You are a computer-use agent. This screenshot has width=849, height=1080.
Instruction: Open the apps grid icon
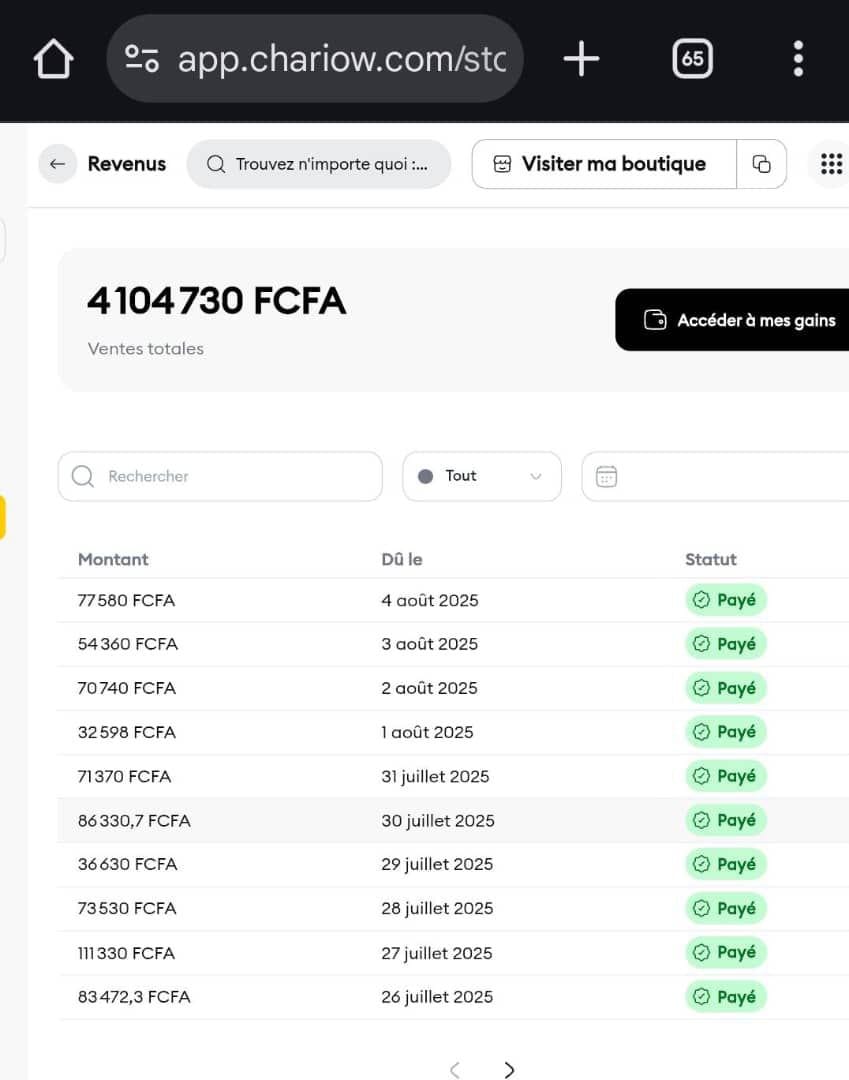[x=831, y=164]
